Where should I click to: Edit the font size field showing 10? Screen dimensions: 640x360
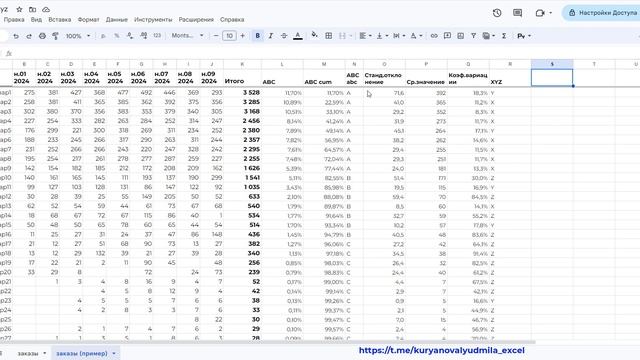coord(229,36)
